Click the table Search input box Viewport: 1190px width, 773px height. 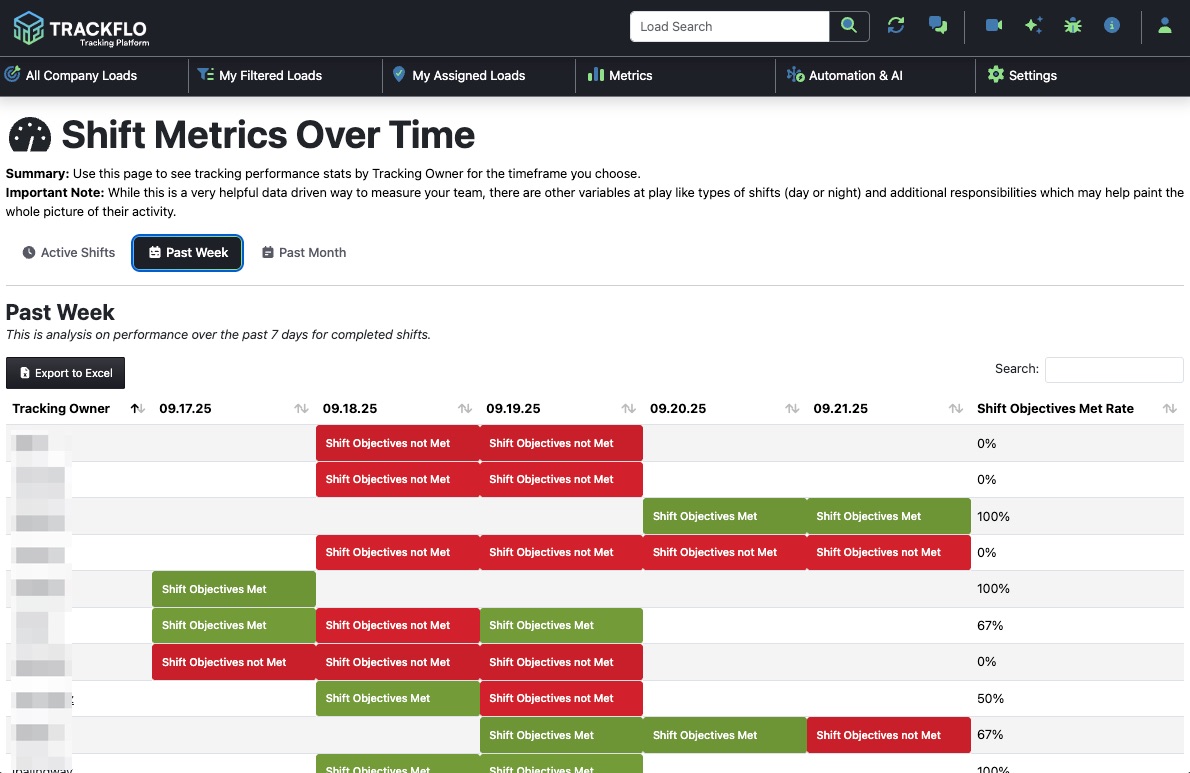1113,369
